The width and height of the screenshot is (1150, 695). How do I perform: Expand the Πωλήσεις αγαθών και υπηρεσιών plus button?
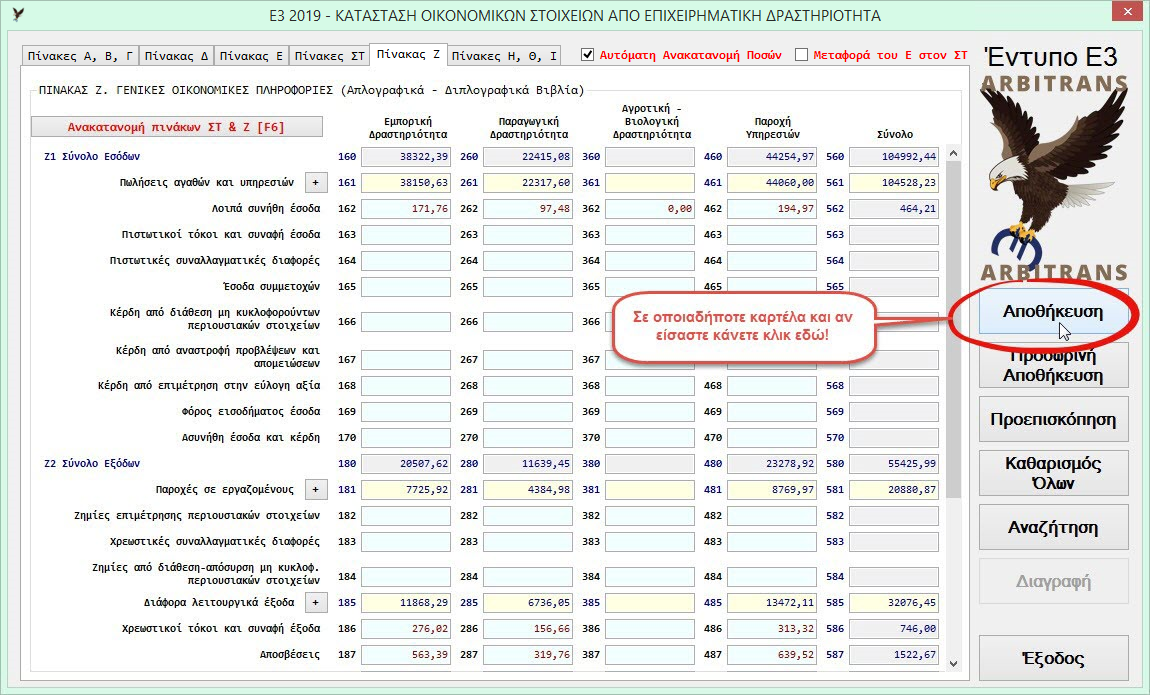click(x=315, y=183)
